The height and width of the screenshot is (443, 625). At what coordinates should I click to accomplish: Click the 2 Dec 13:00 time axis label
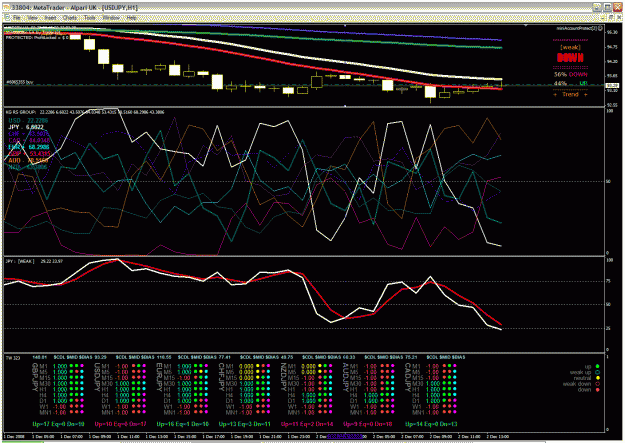[x=497, y=437]
